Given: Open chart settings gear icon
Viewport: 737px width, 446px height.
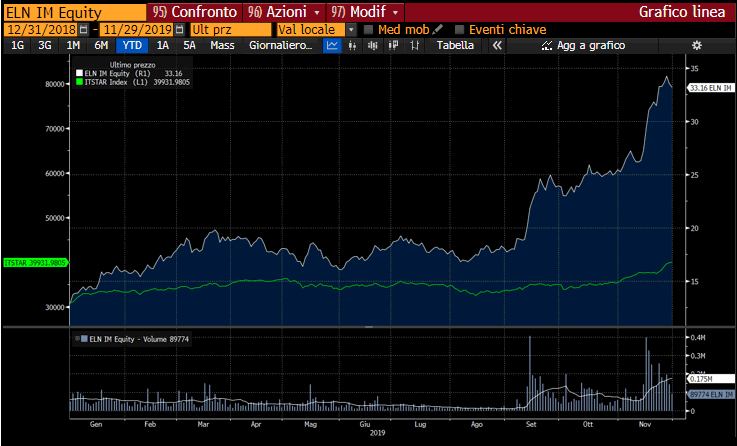Looking at the screenshot, I should pyautogui.click(x=697, y=46).
